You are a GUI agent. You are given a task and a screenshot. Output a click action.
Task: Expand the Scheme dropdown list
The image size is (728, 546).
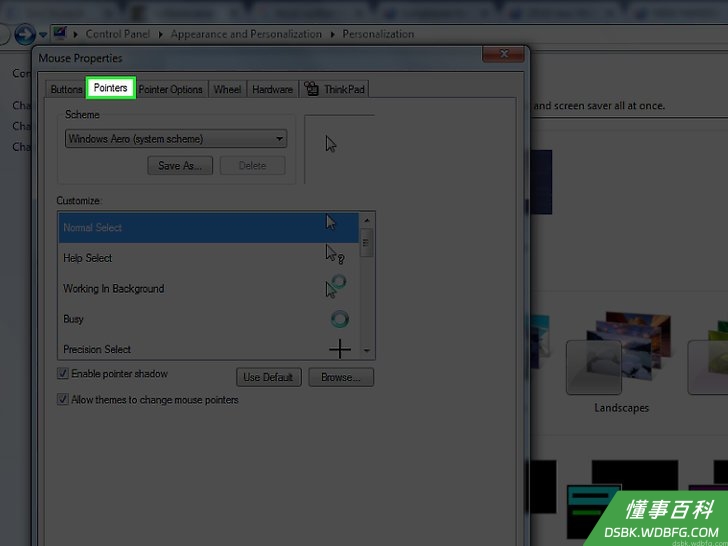[x=176, y=138]
